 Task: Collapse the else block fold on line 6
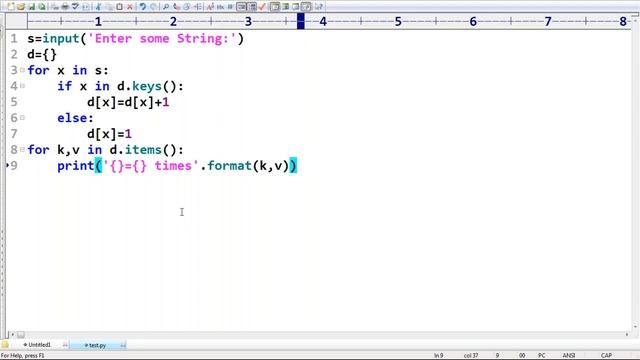(22, 118)
